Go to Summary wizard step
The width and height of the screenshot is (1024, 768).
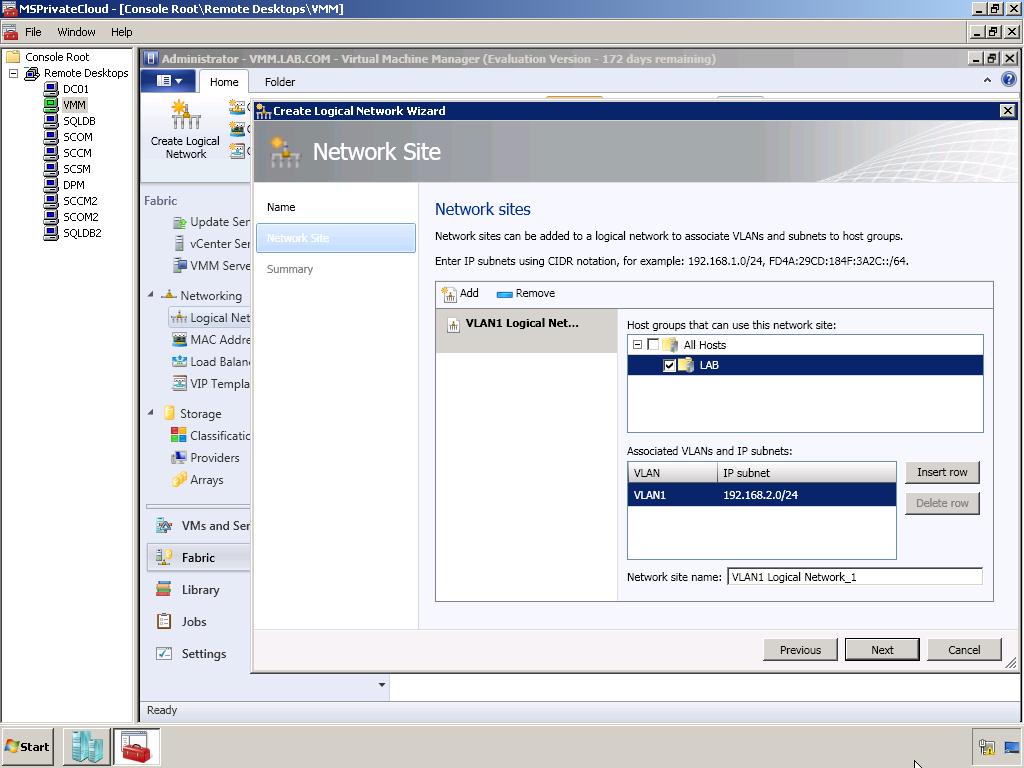[x=289, y=269]
